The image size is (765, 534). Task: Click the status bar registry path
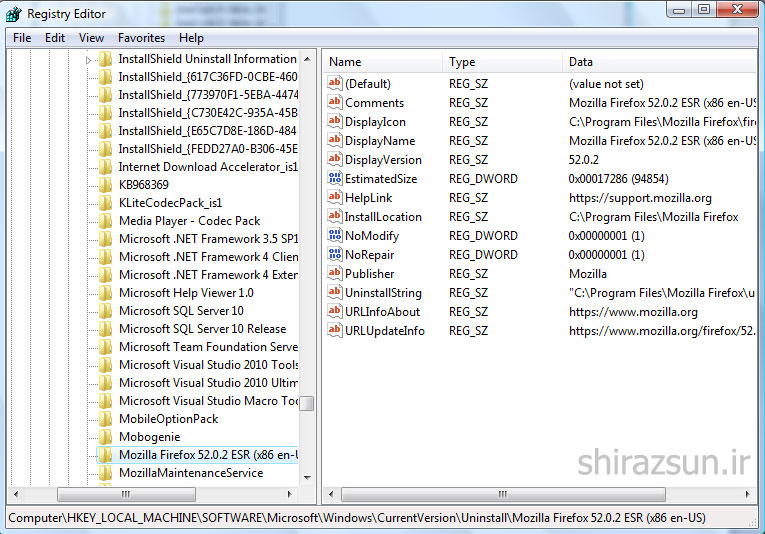(x=357, y=518)
